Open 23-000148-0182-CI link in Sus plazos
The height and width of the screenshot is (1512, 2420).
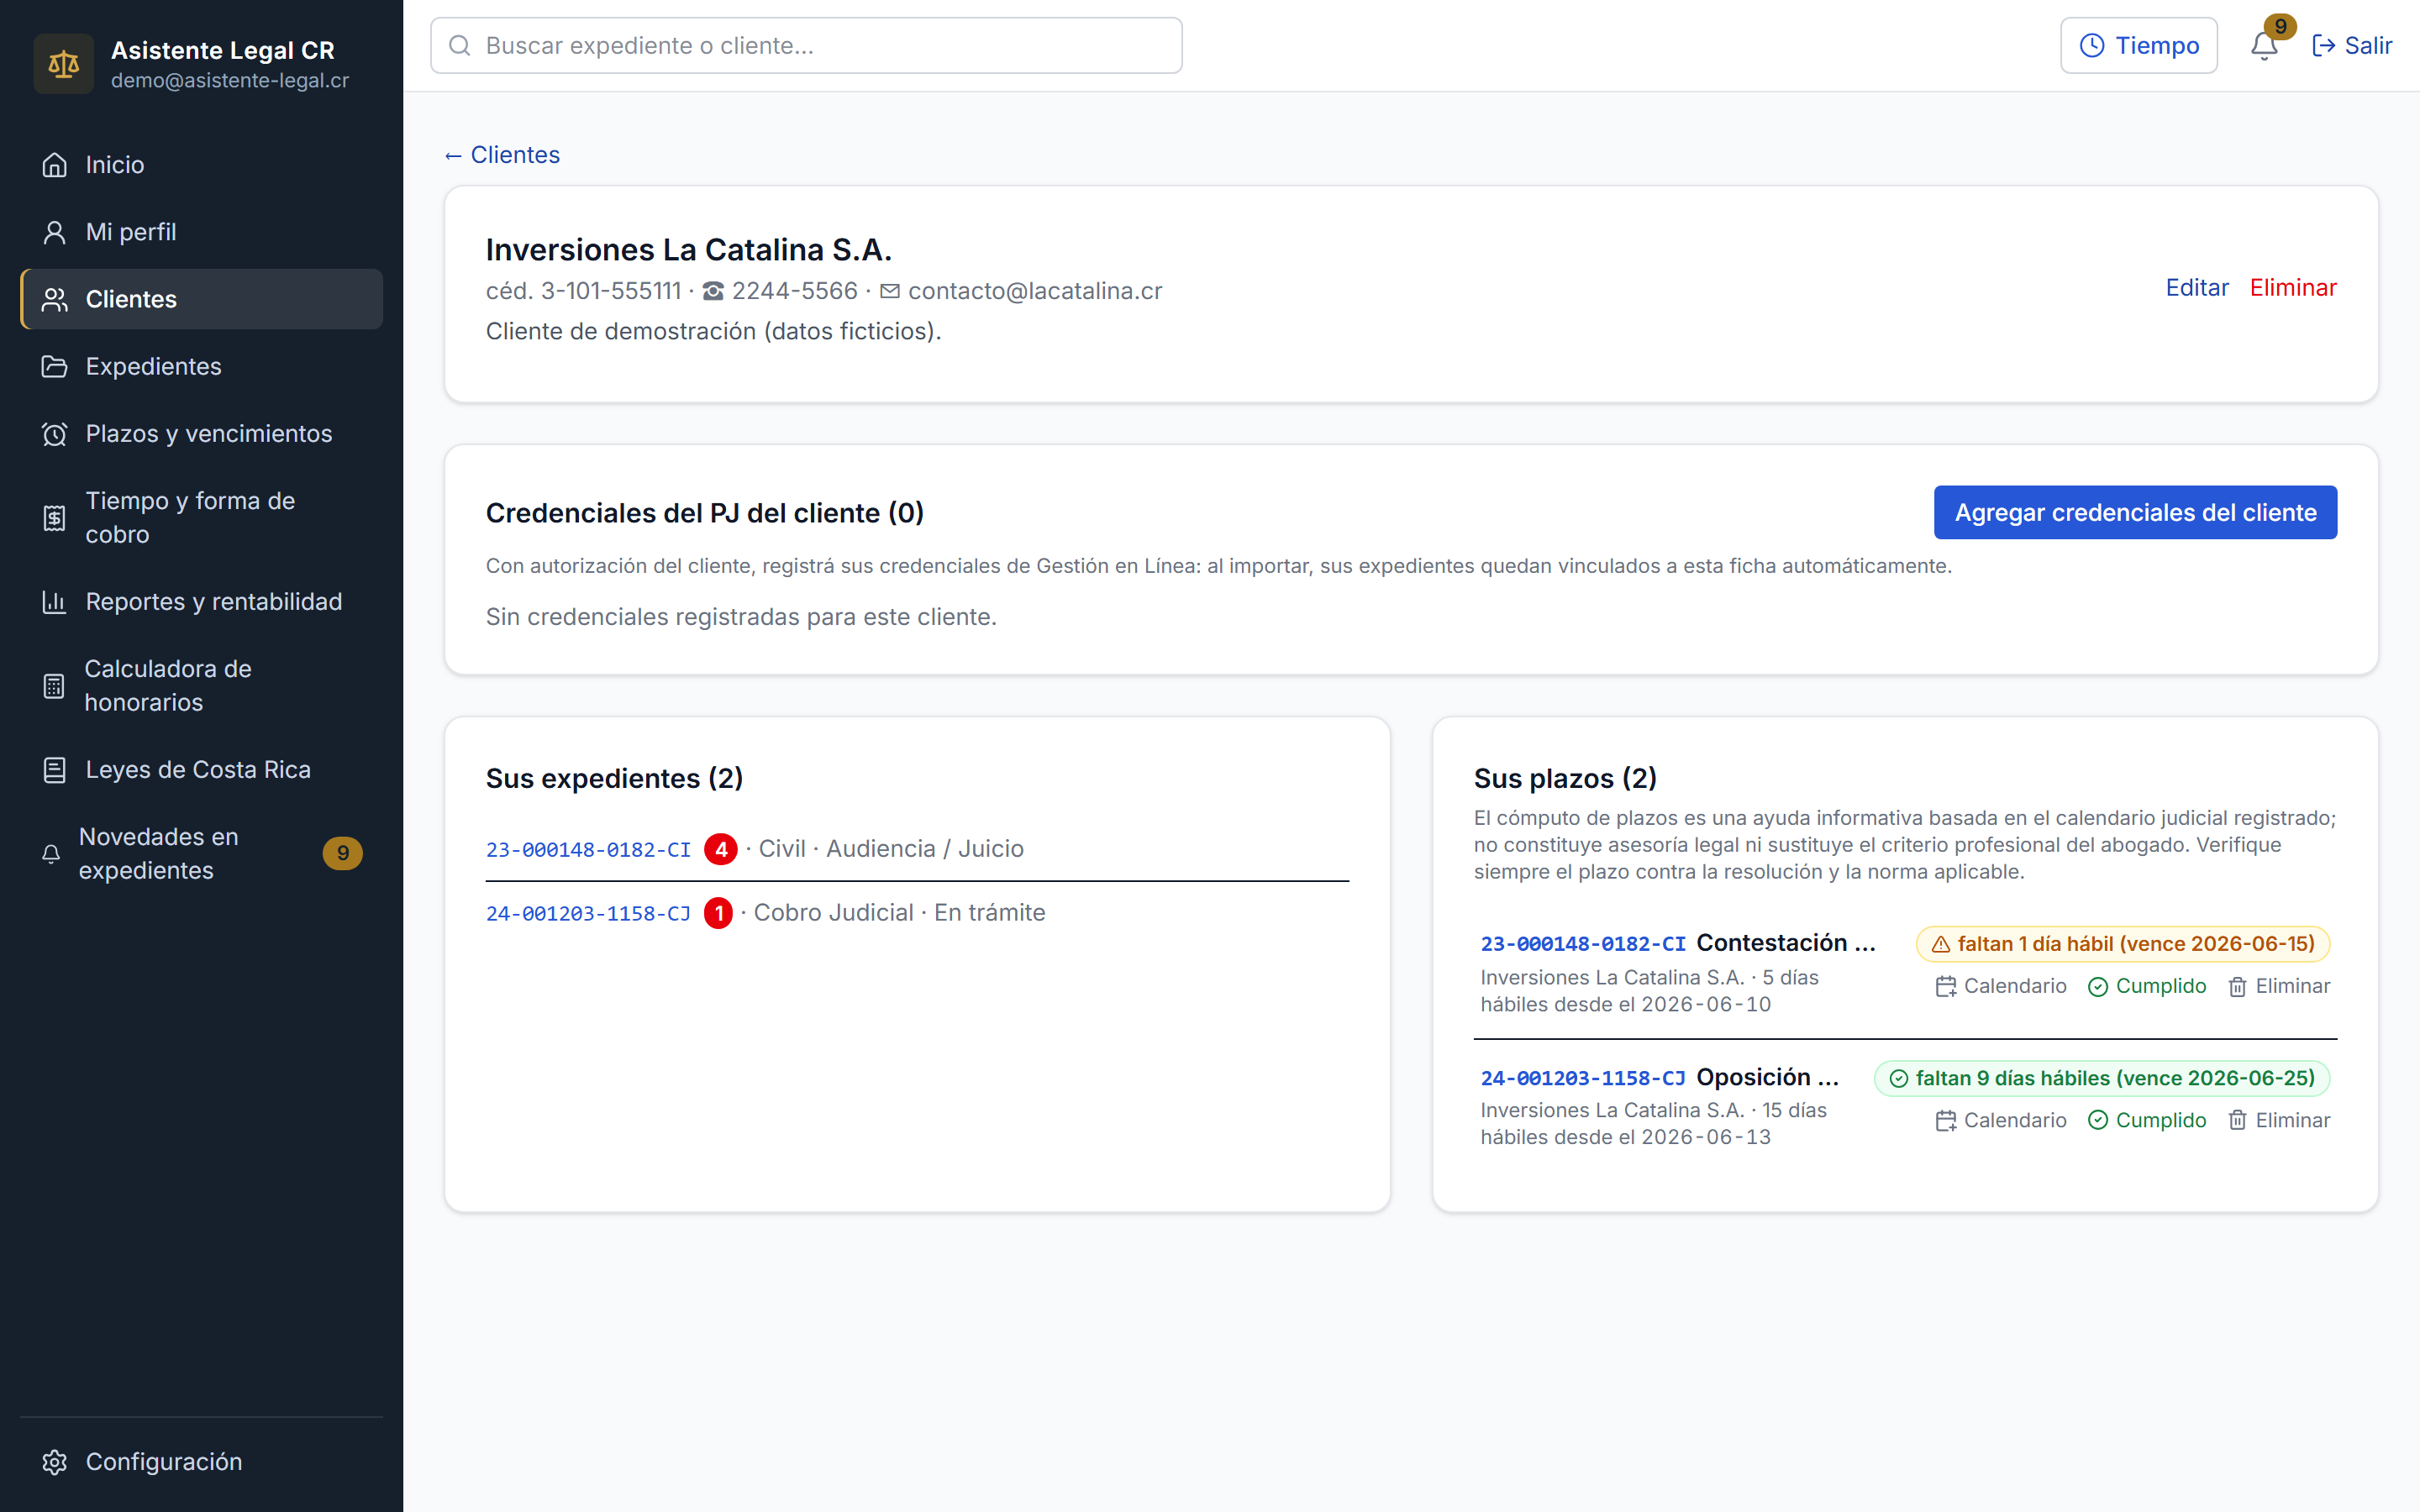tap(1583, 944)
